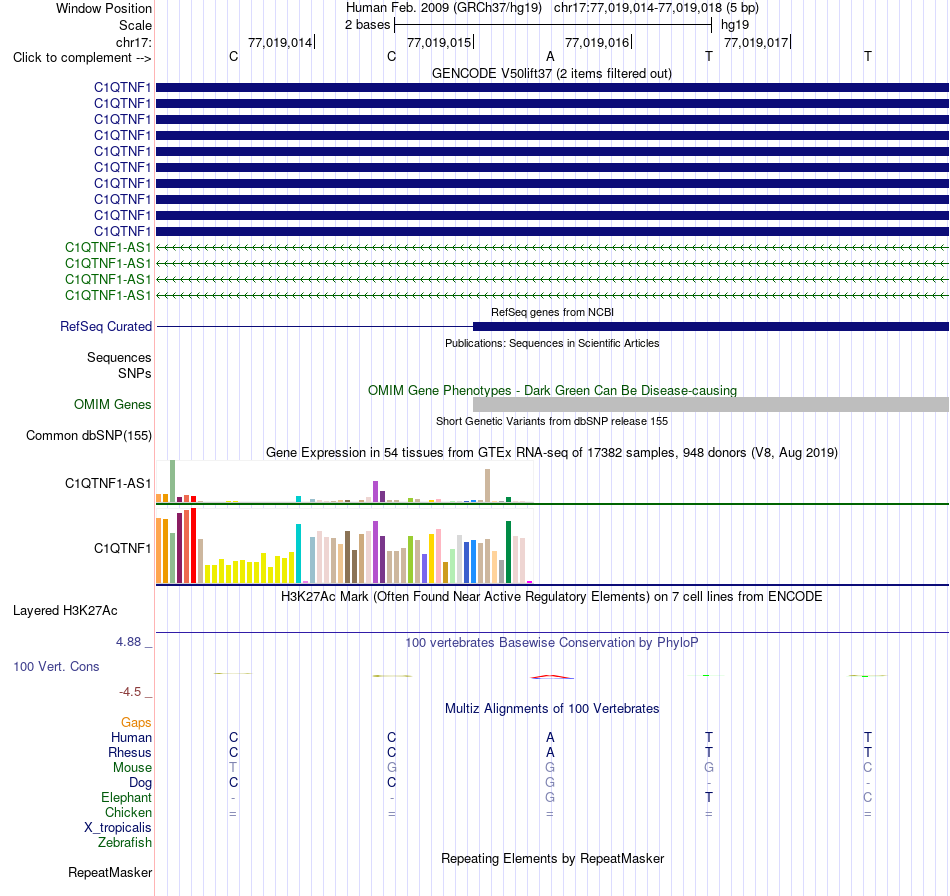Click the 77,019,017 ruler position

tap(756, 42)
